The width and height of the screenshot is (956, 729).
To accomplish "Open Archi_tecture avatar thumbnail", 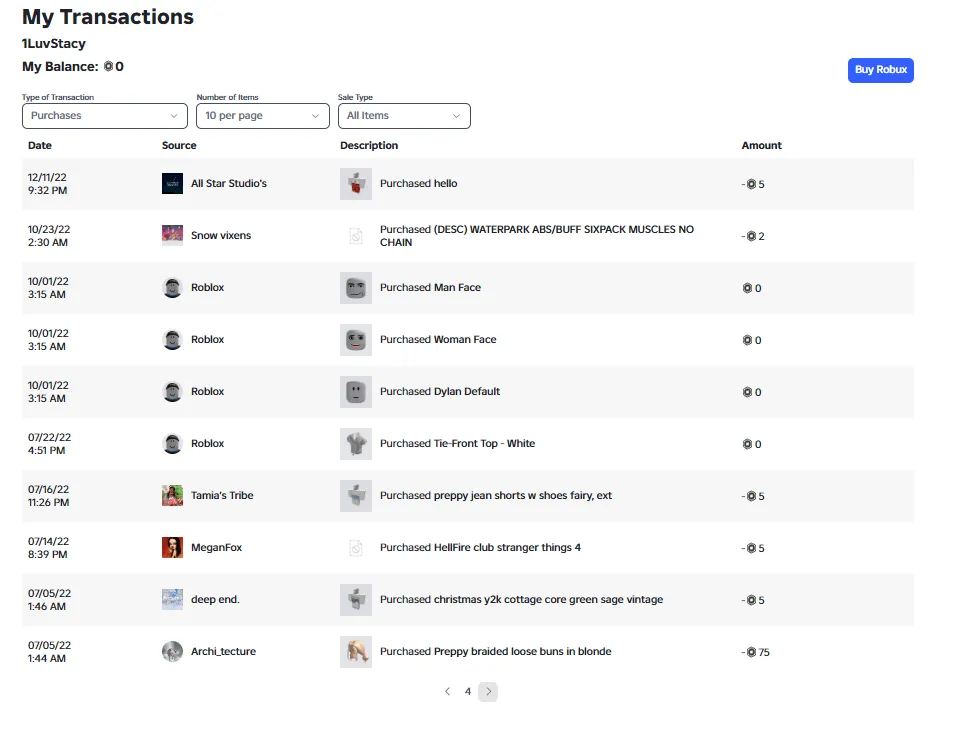I will (x=172, y=652).
